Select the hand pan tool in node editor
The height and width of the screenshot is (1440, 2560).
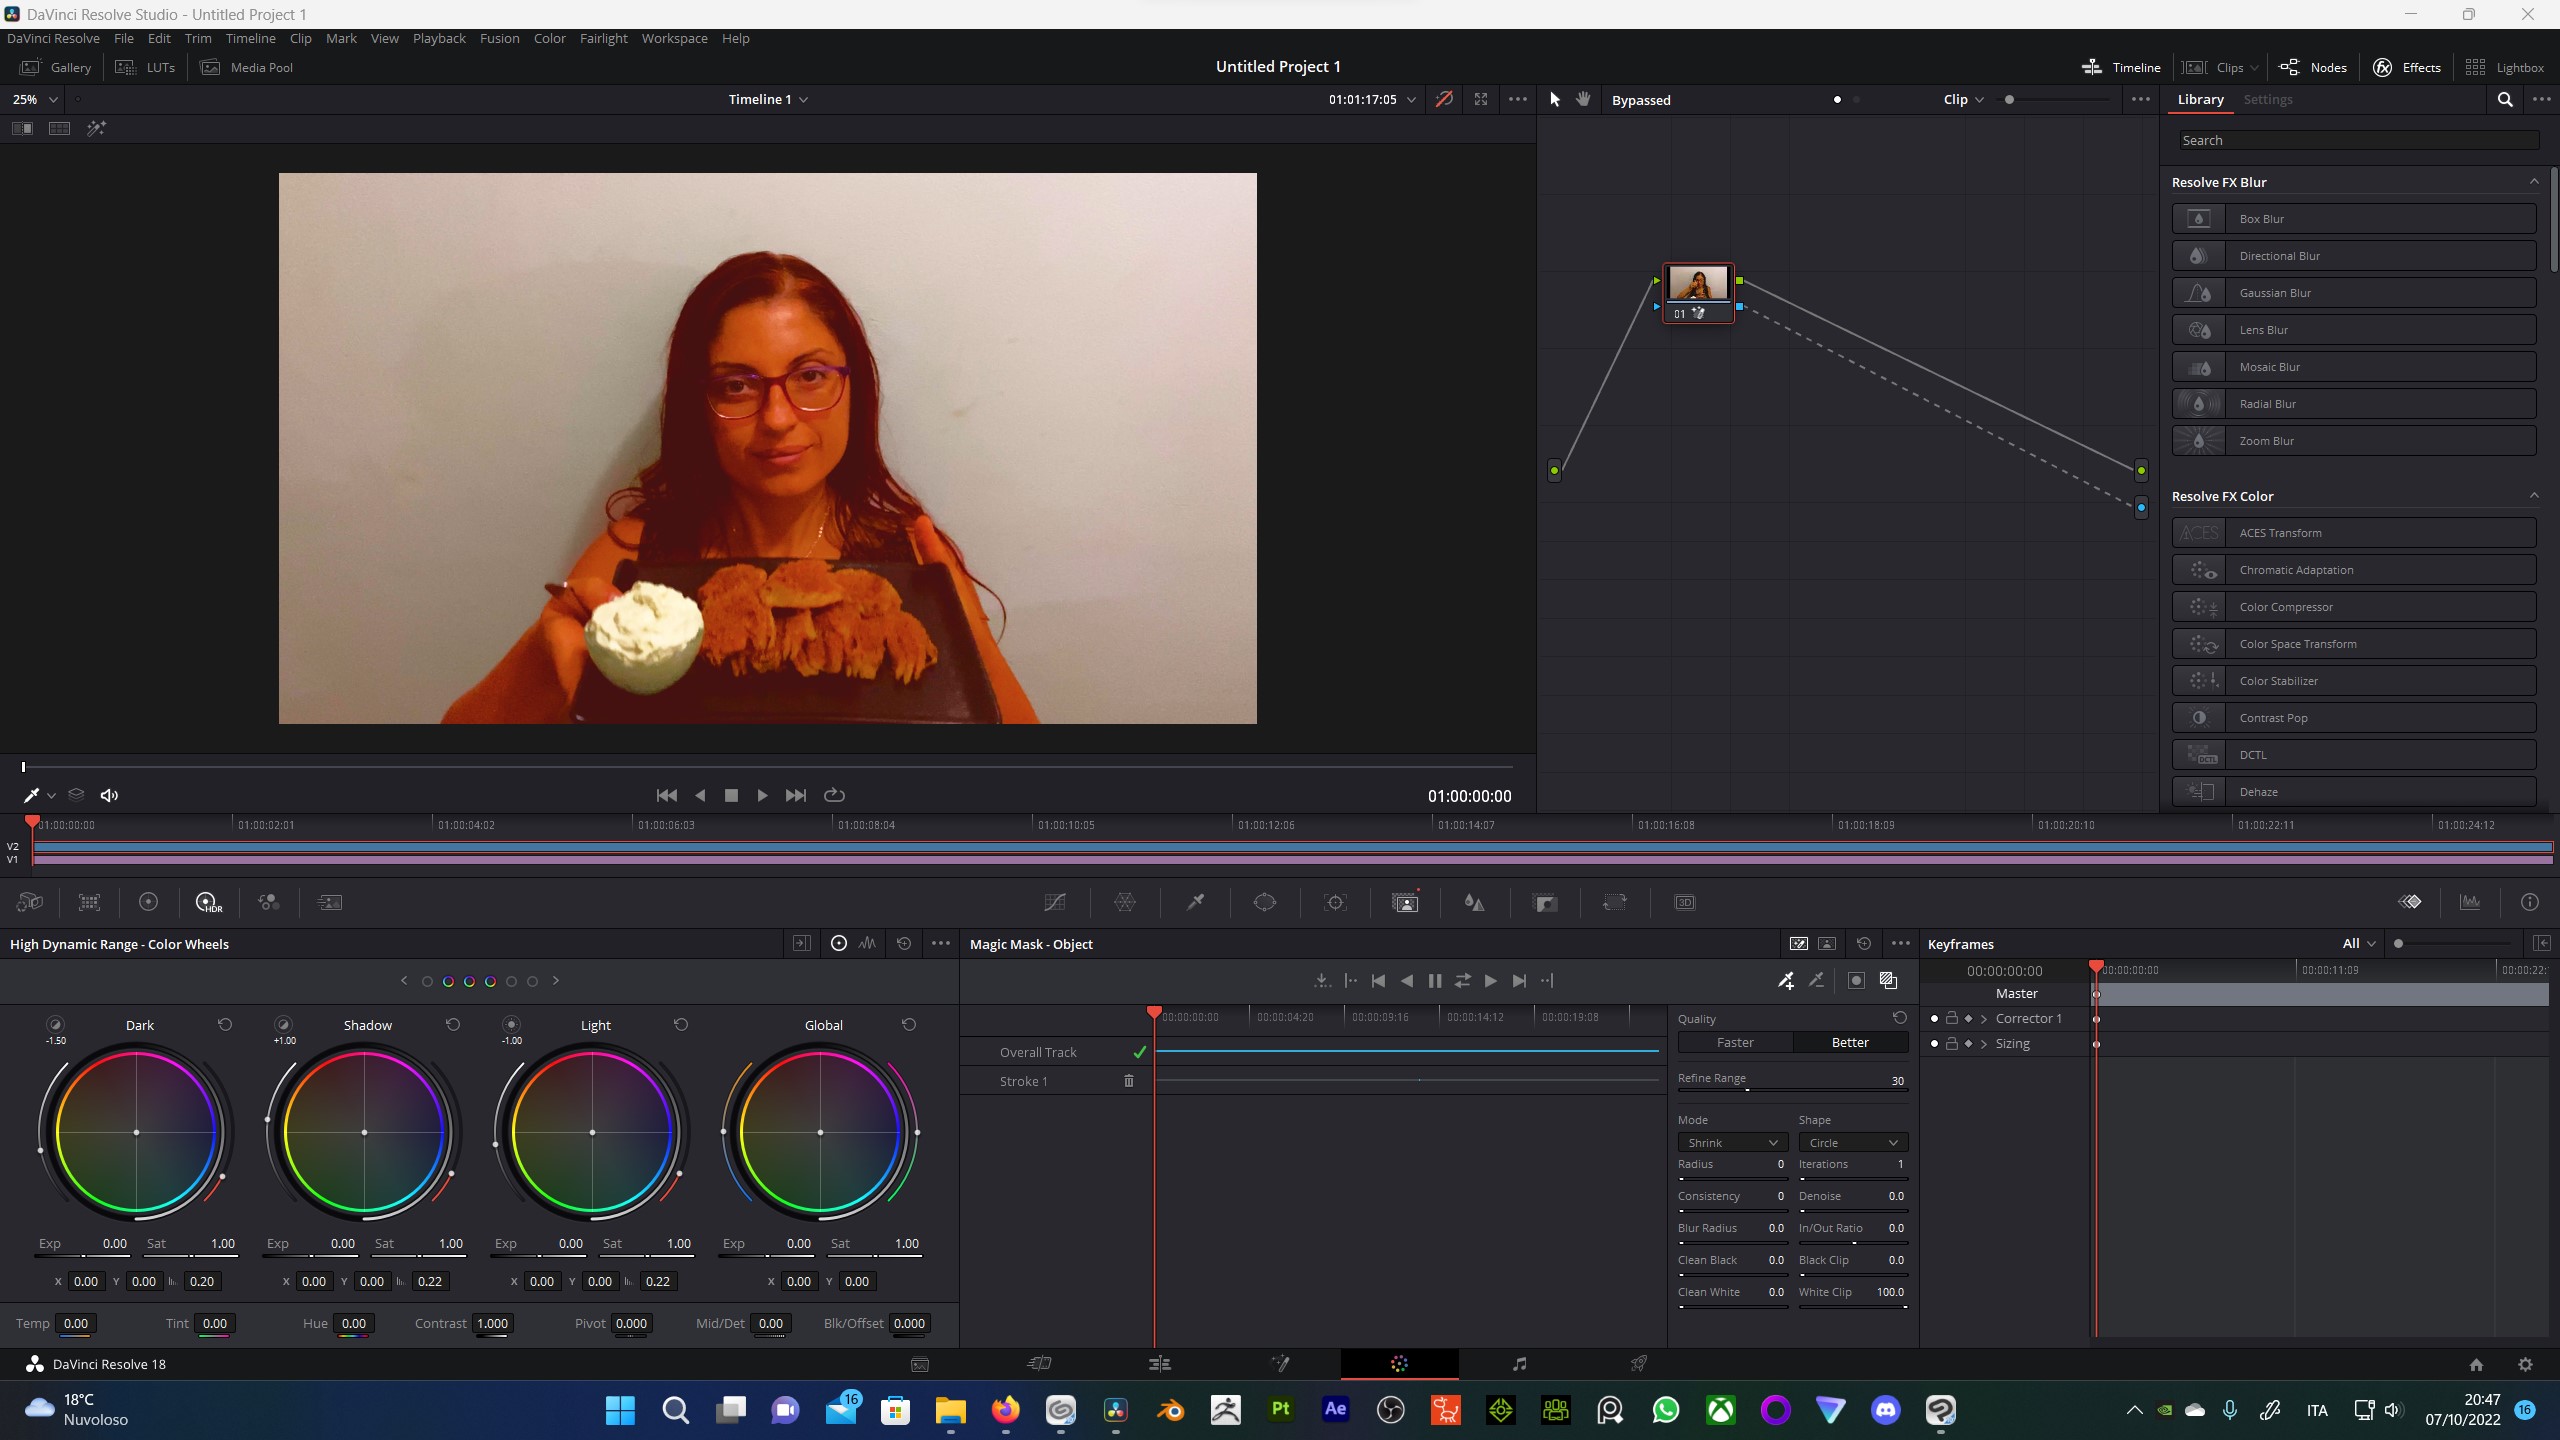pyautogui.click(x=1583, y=99)
